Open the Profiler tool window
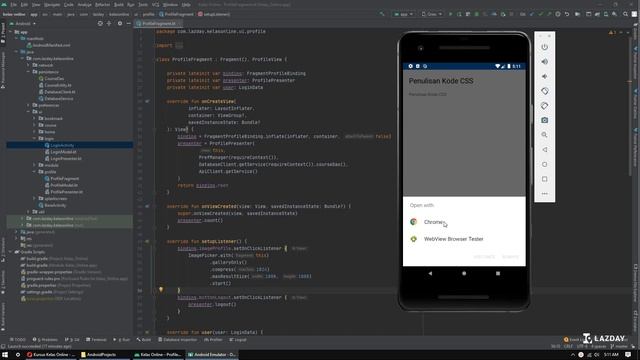 [x=213, y=340]
